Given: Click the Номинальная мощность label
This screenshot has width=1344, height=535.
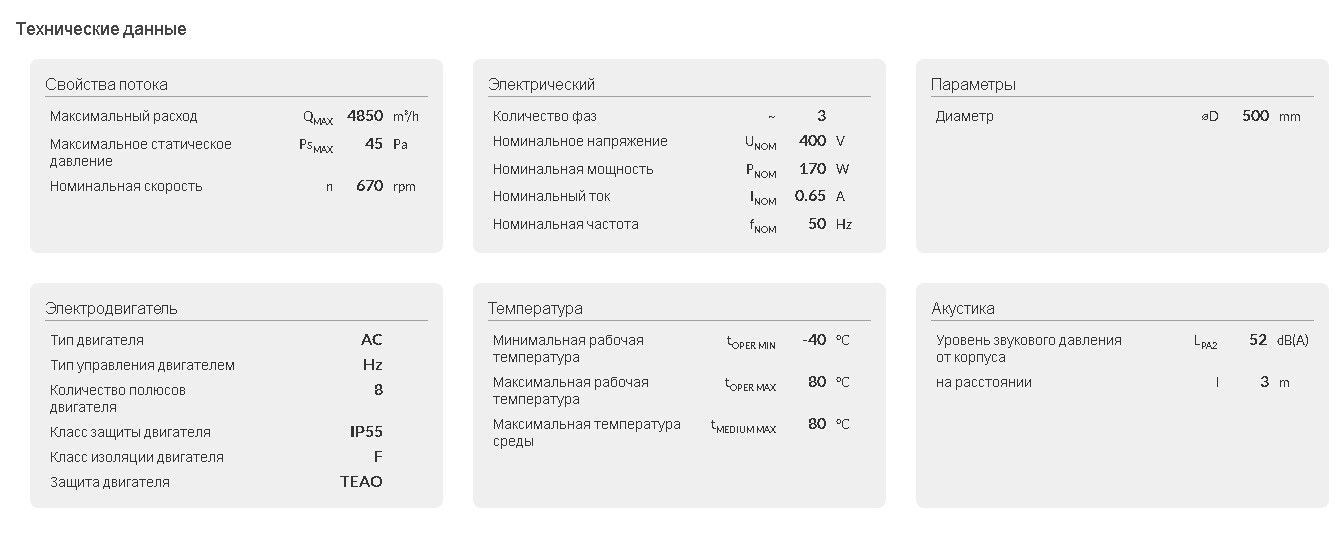Looking at the screenshot, I should tap(573, 169).
